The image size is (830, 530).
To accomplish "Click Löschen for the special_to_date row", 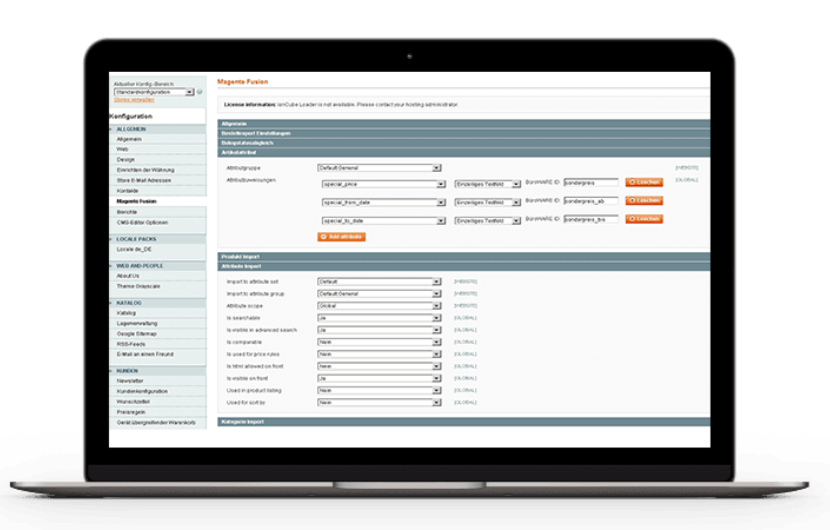I will [x=644, y=219].
